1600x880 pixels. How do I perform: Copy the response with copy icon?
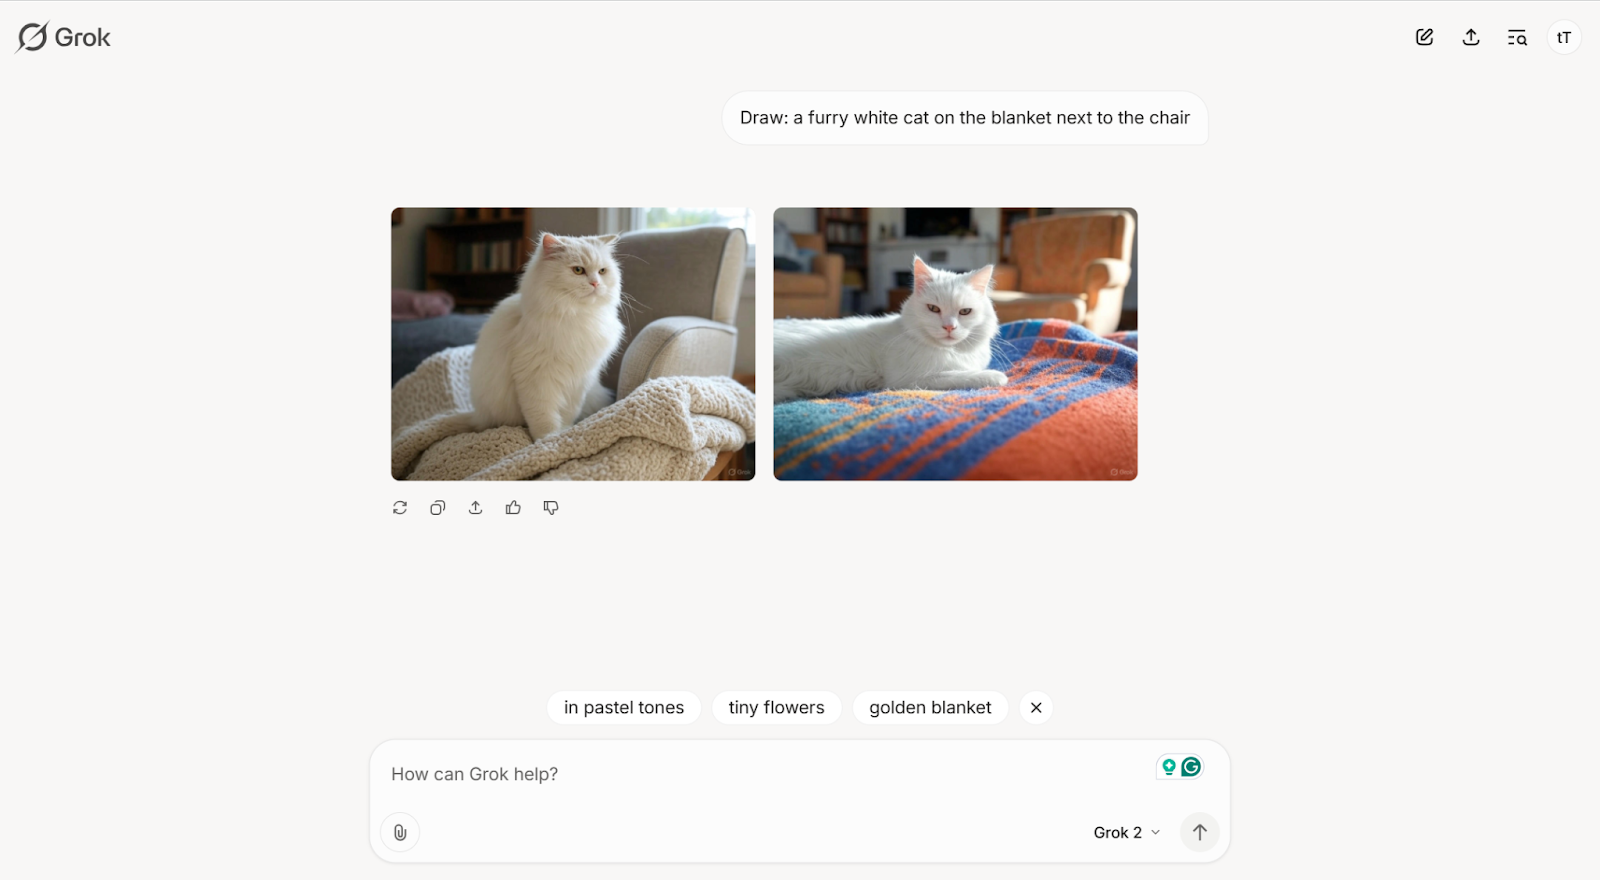point(437,508)
